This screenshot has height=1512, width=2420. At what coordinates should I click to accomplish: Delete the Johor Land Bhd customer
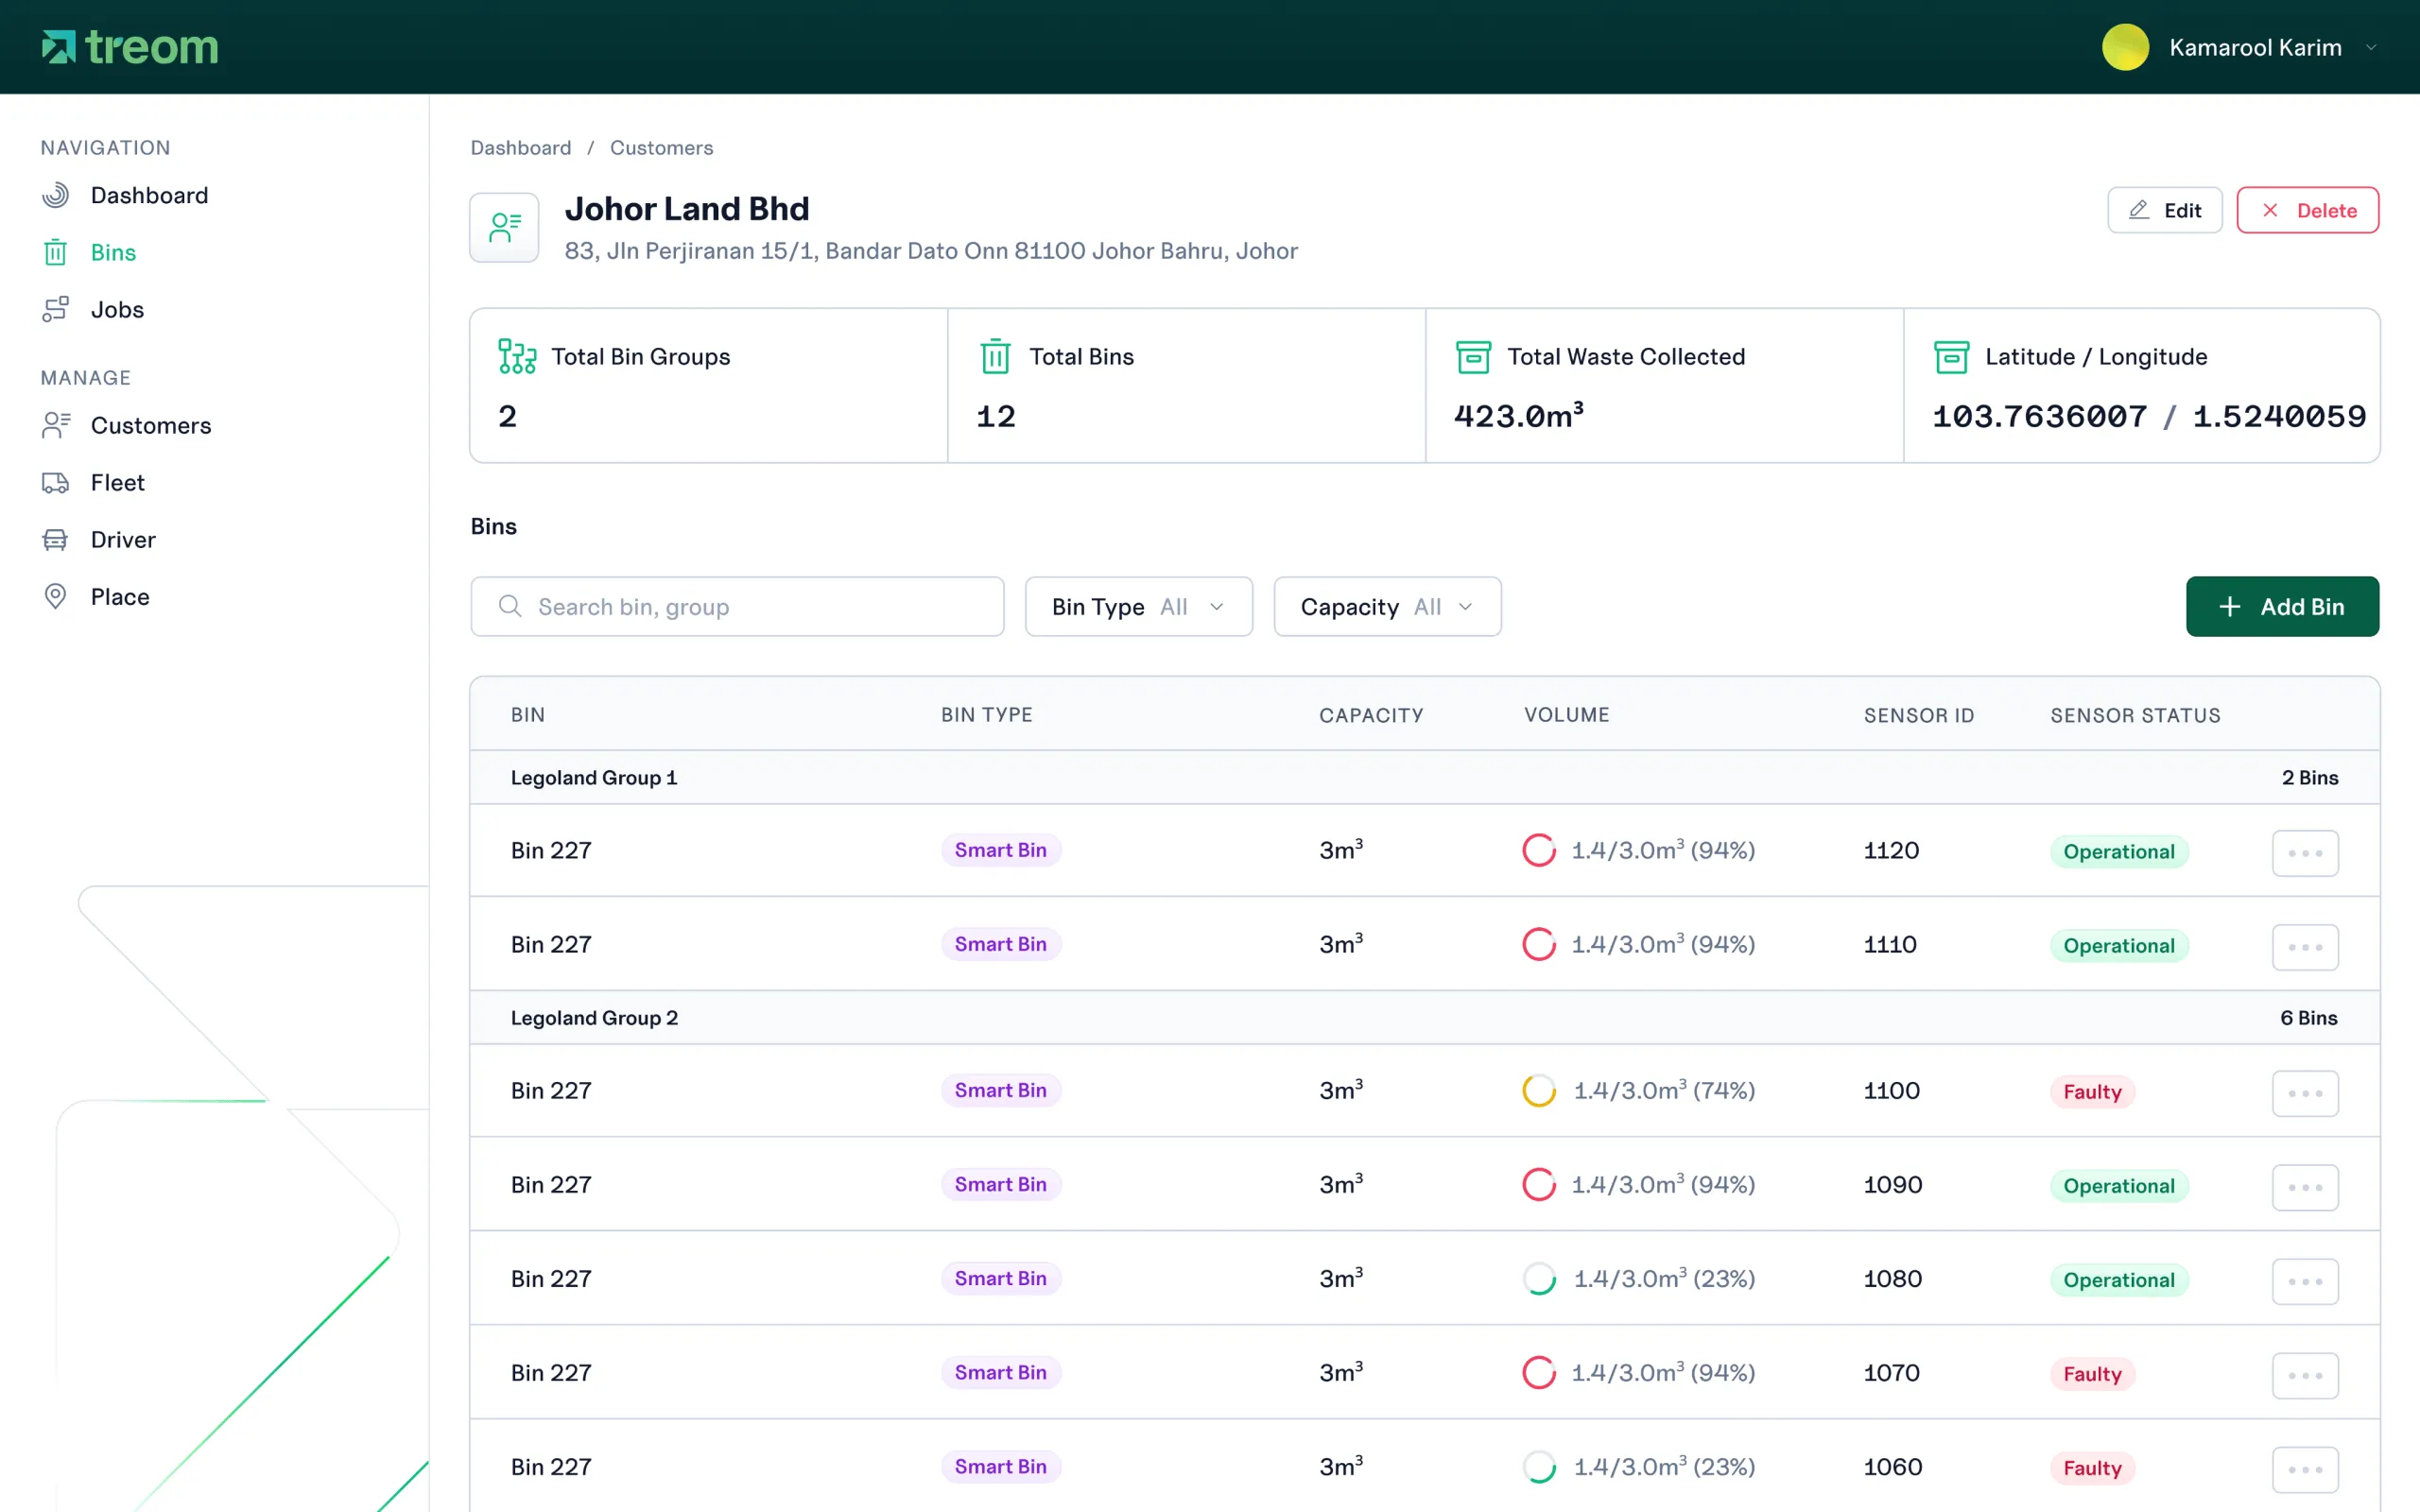[x=2308, y=210]
